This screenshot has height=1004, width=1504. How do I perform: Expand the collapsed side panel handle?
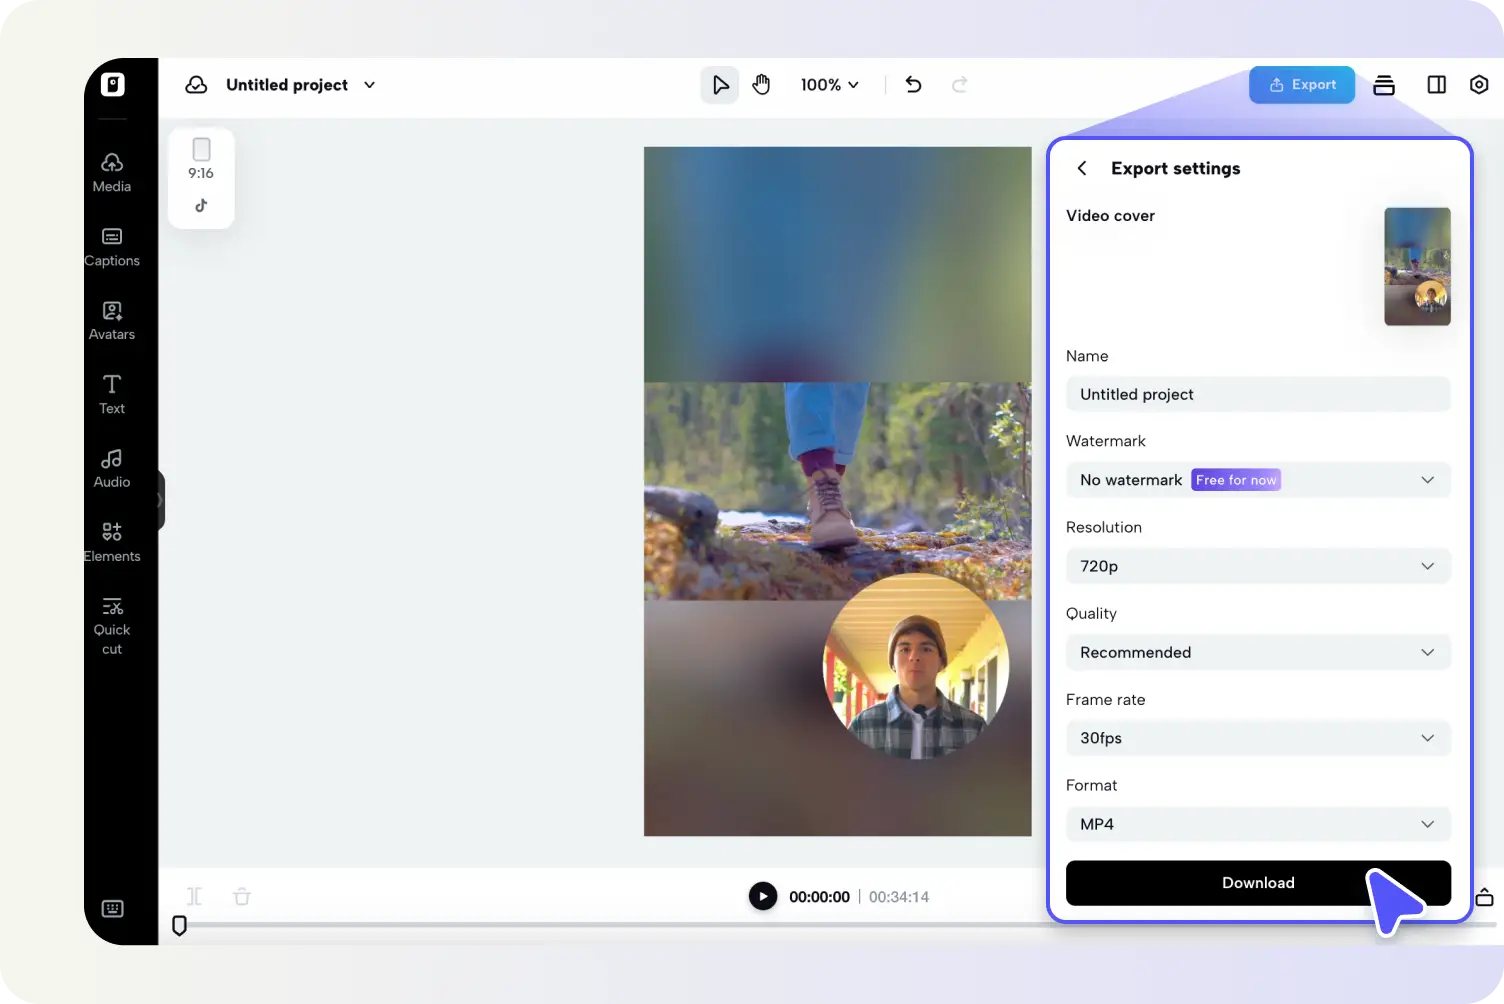pyautogui.click(x=160, y=500)
